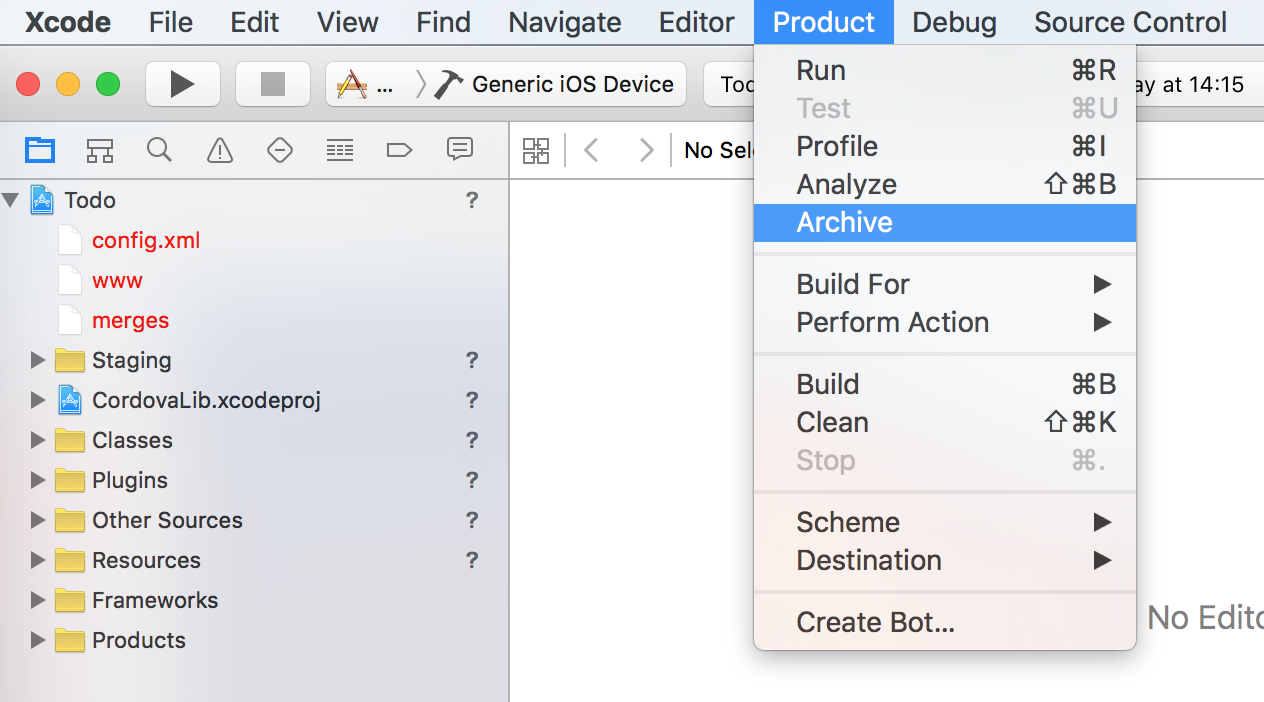The image size is (1264, 702).
Task: Click the Classes folder icon
Action: tap(70, 440)
